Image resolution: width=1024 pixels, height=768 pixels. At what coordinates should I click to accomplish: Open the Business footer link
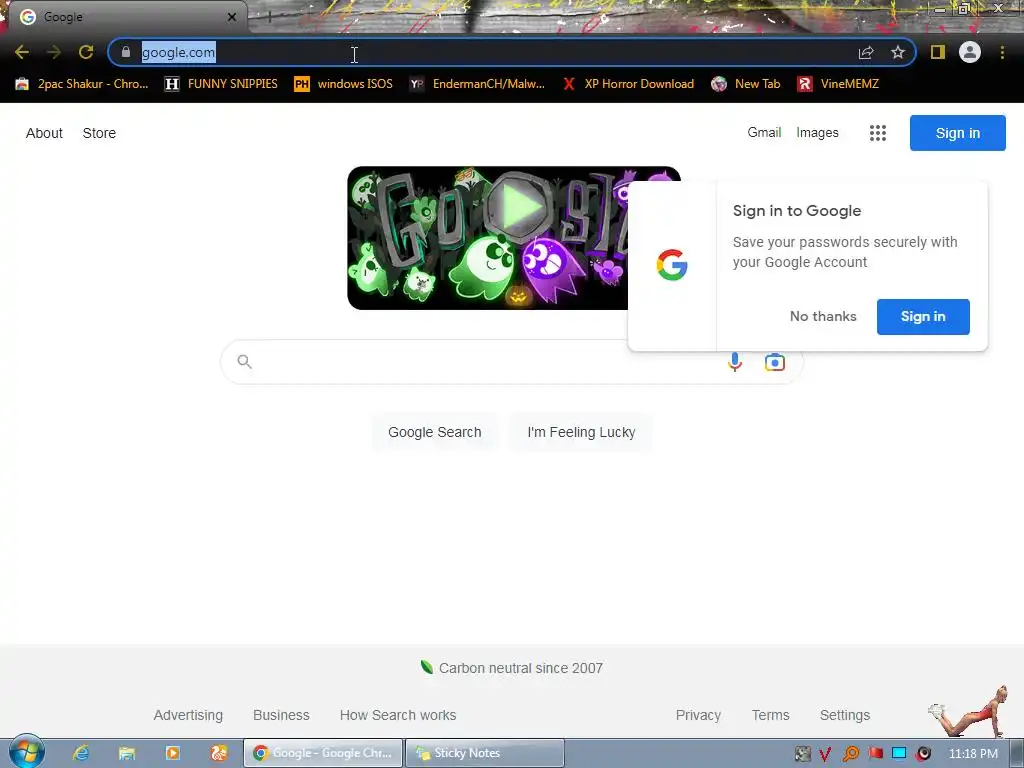click(281, 715)
